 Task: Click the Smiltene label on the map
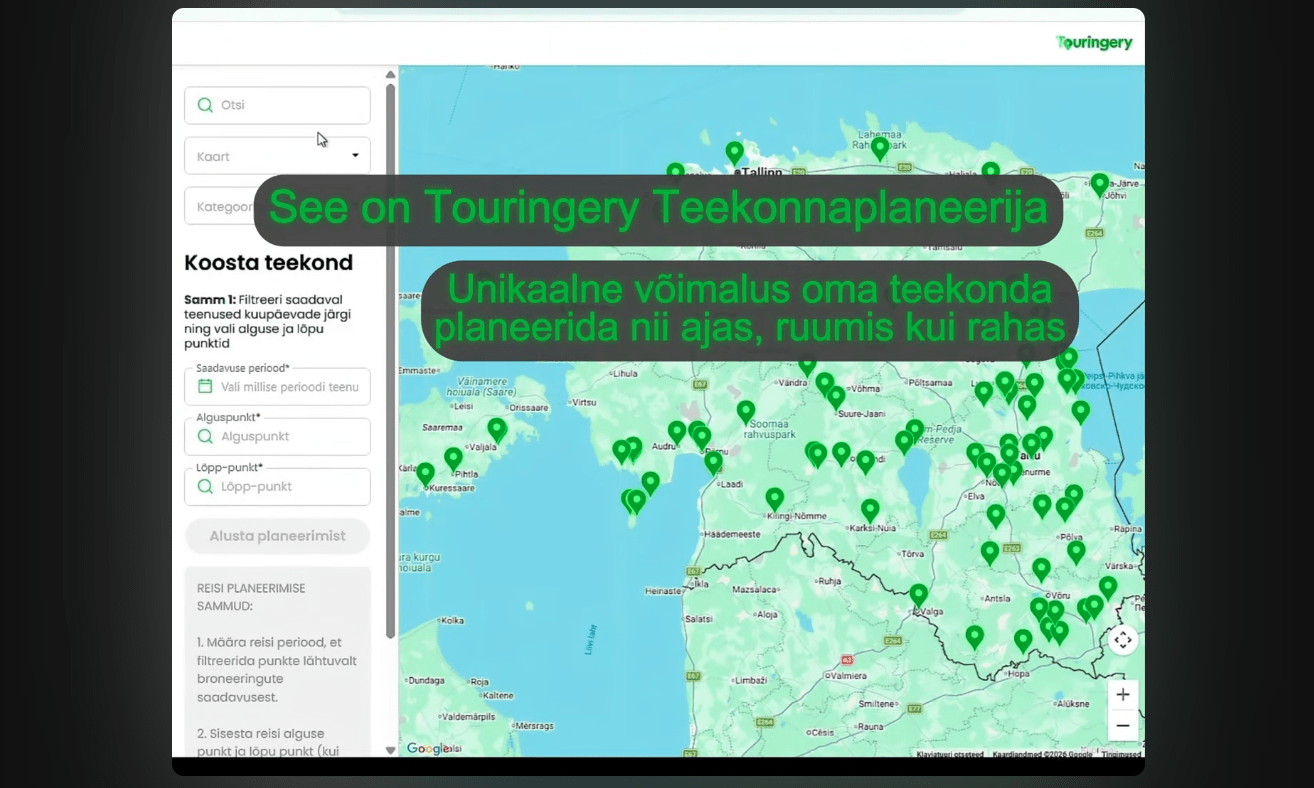pyautogui.click(x=877, y=703)
